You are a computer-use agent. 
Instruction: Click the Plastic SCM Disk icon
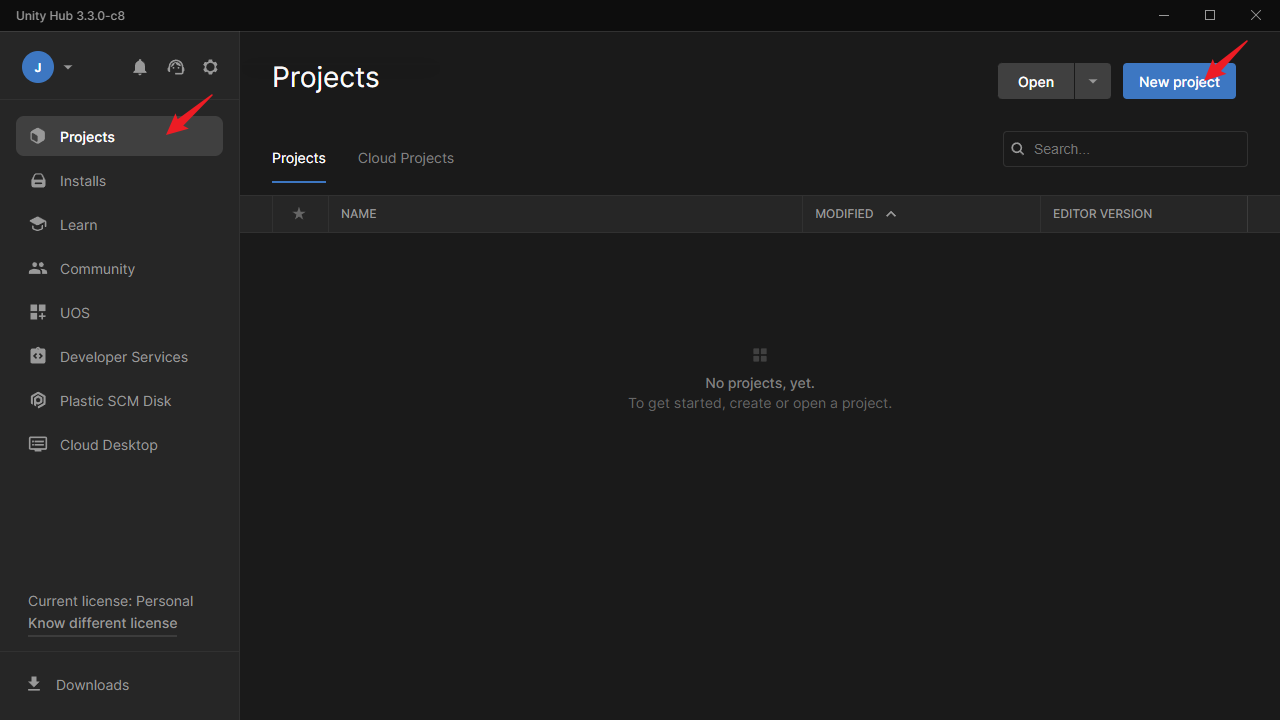point(38,400)
